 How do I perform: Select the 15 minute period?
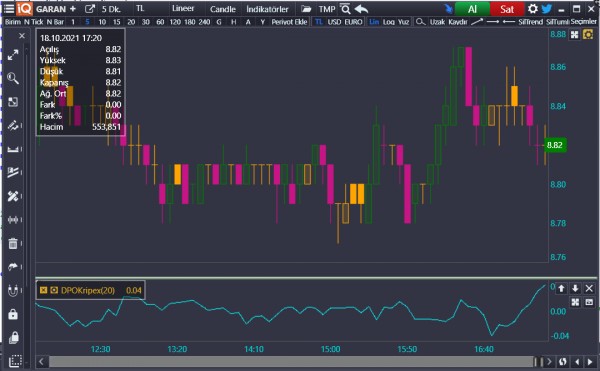[116, 22]
